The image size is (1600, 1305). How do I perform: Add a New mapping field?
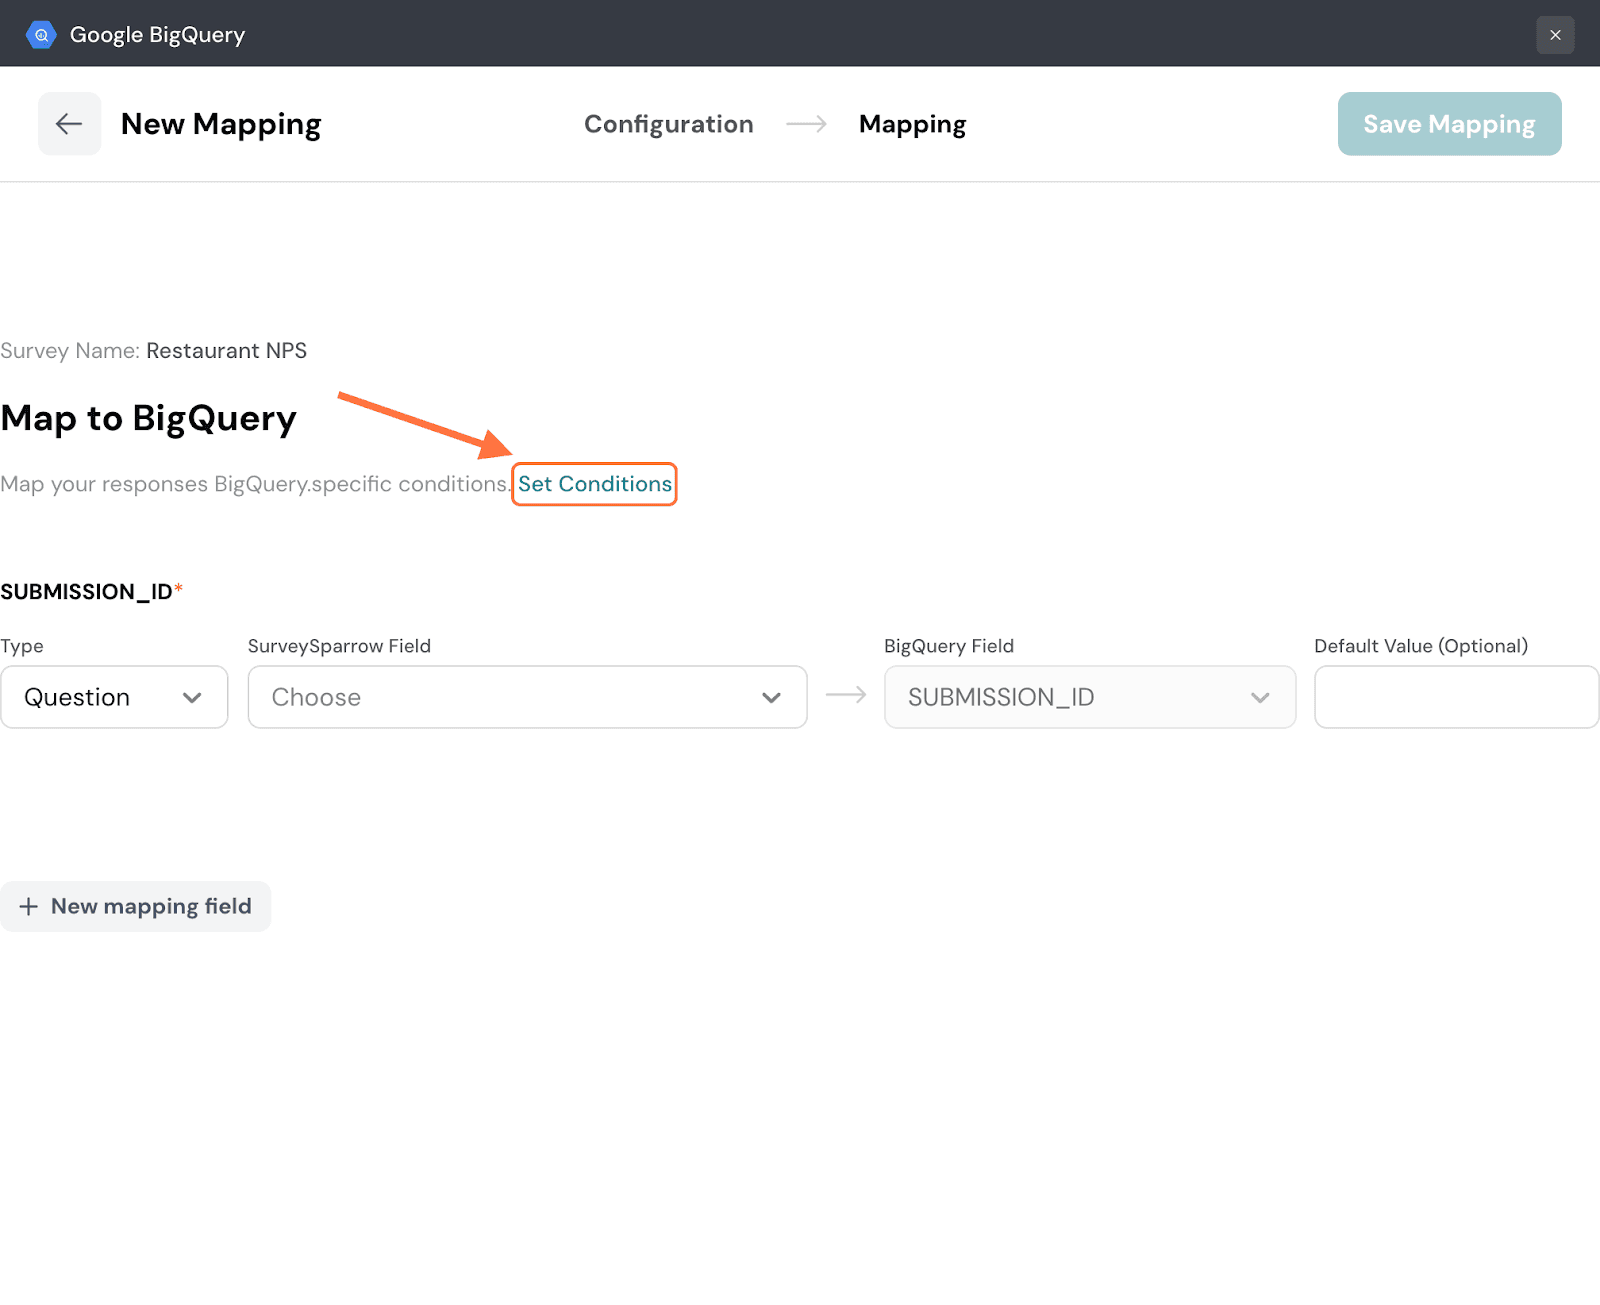click(x=136, y=906)
